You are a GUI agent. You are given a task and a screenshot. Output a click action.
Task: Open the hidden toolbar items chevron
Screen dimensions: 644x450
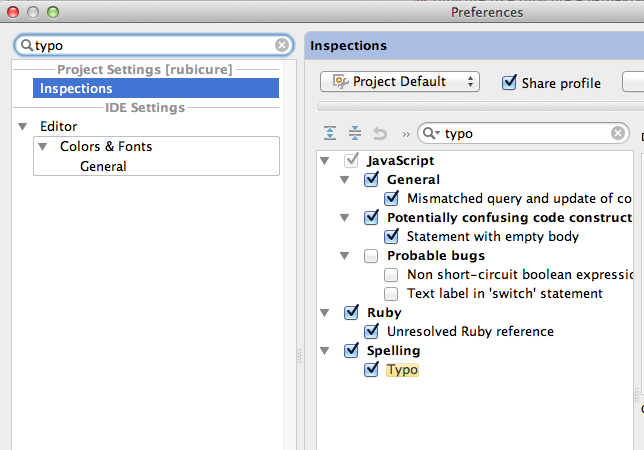tap(406, 134)
